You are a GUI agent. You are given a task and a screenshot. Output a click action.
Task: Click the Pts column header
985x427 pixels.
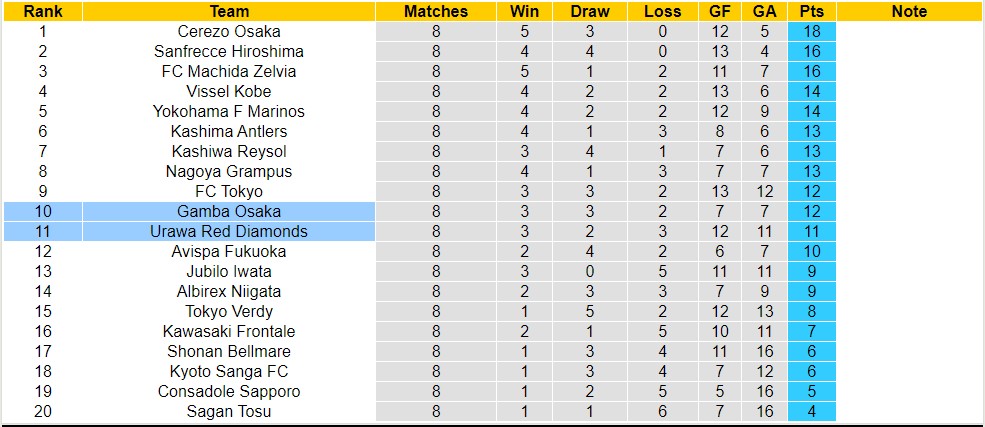(x=811, y=12)
